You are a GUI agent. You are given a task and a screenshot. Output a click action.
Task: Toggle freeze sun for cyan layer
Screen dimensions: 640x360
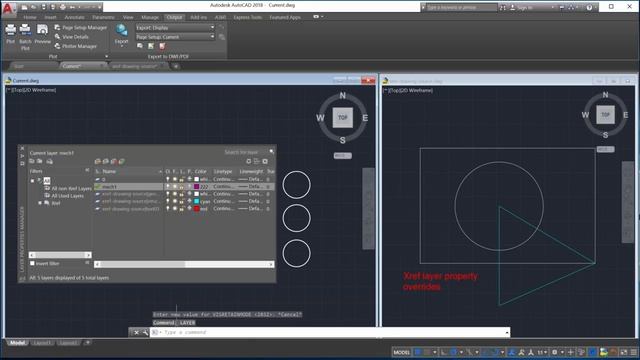[175, 201]
